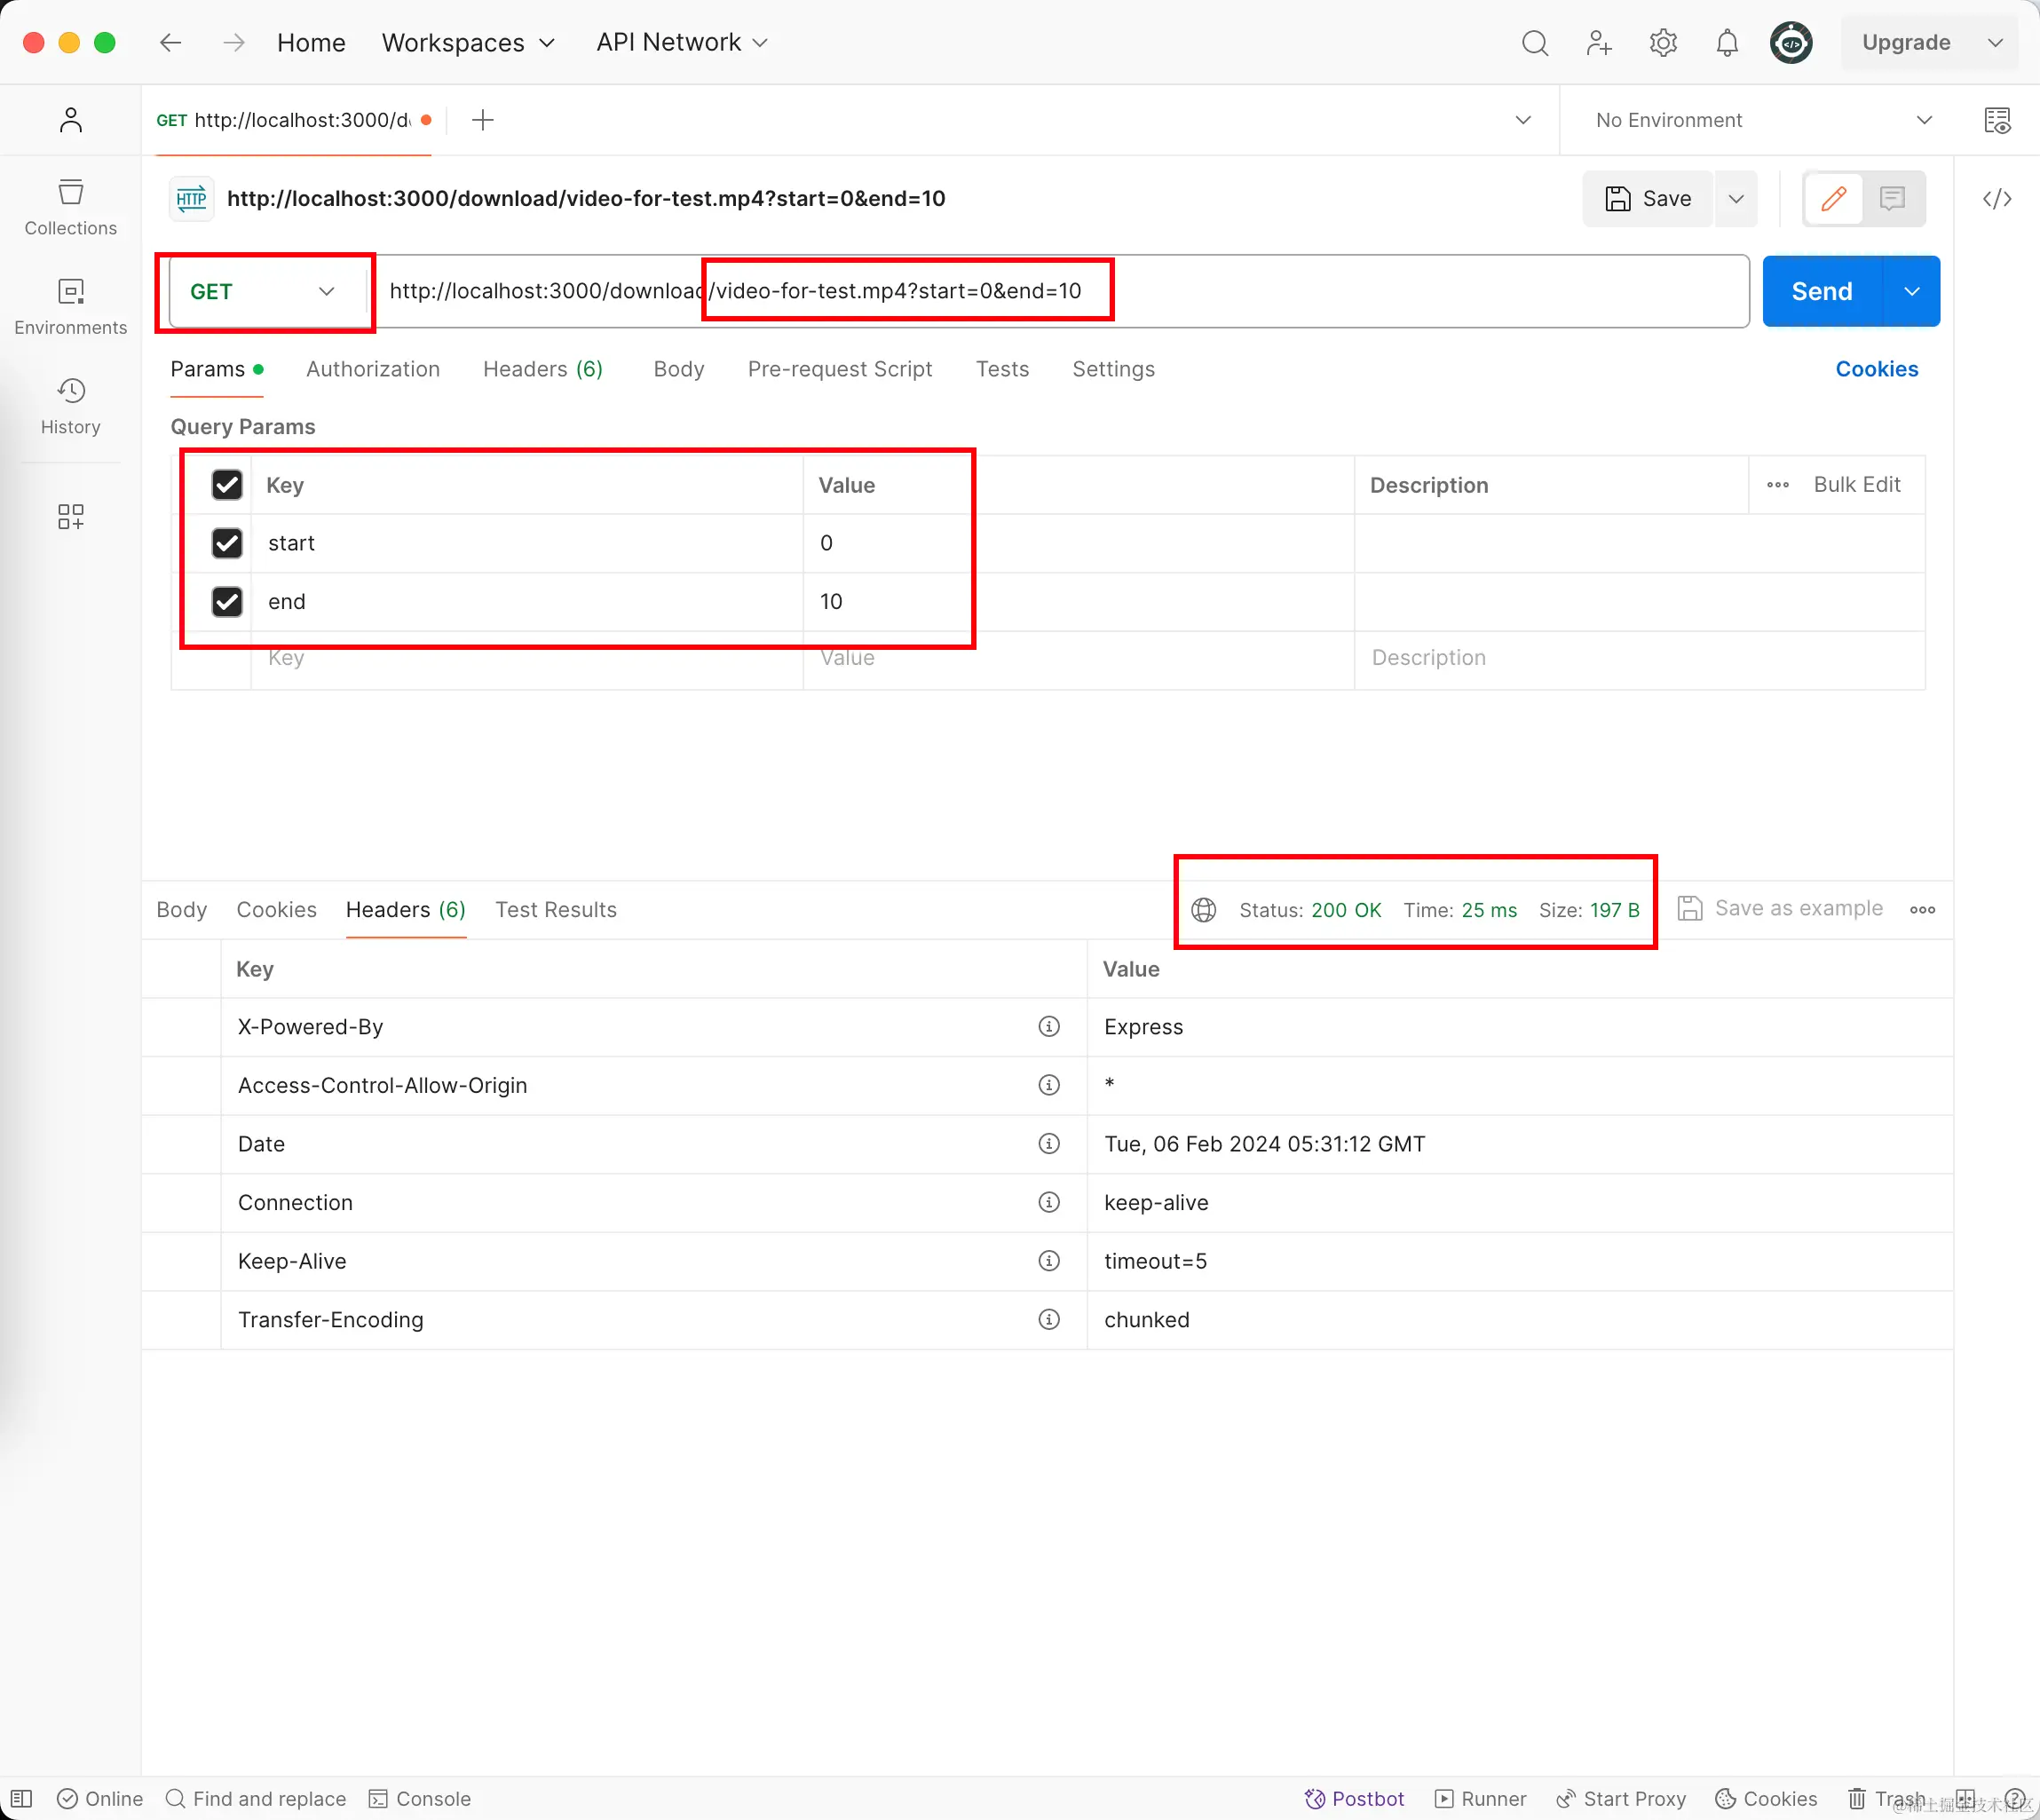Open the request Body tab
Screen dimensions: 2040x1820
tap(679, 369)
